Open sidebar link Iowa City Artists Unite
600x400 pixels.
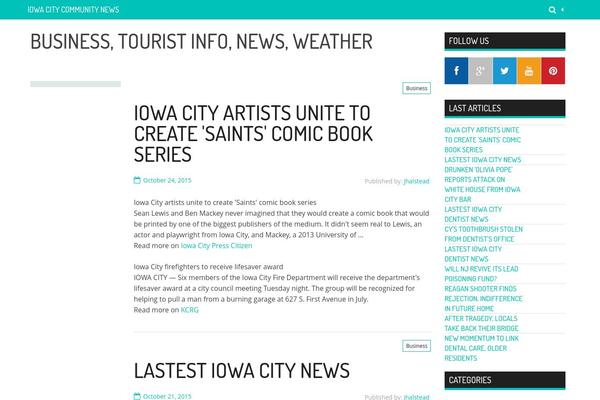(483, 140)
